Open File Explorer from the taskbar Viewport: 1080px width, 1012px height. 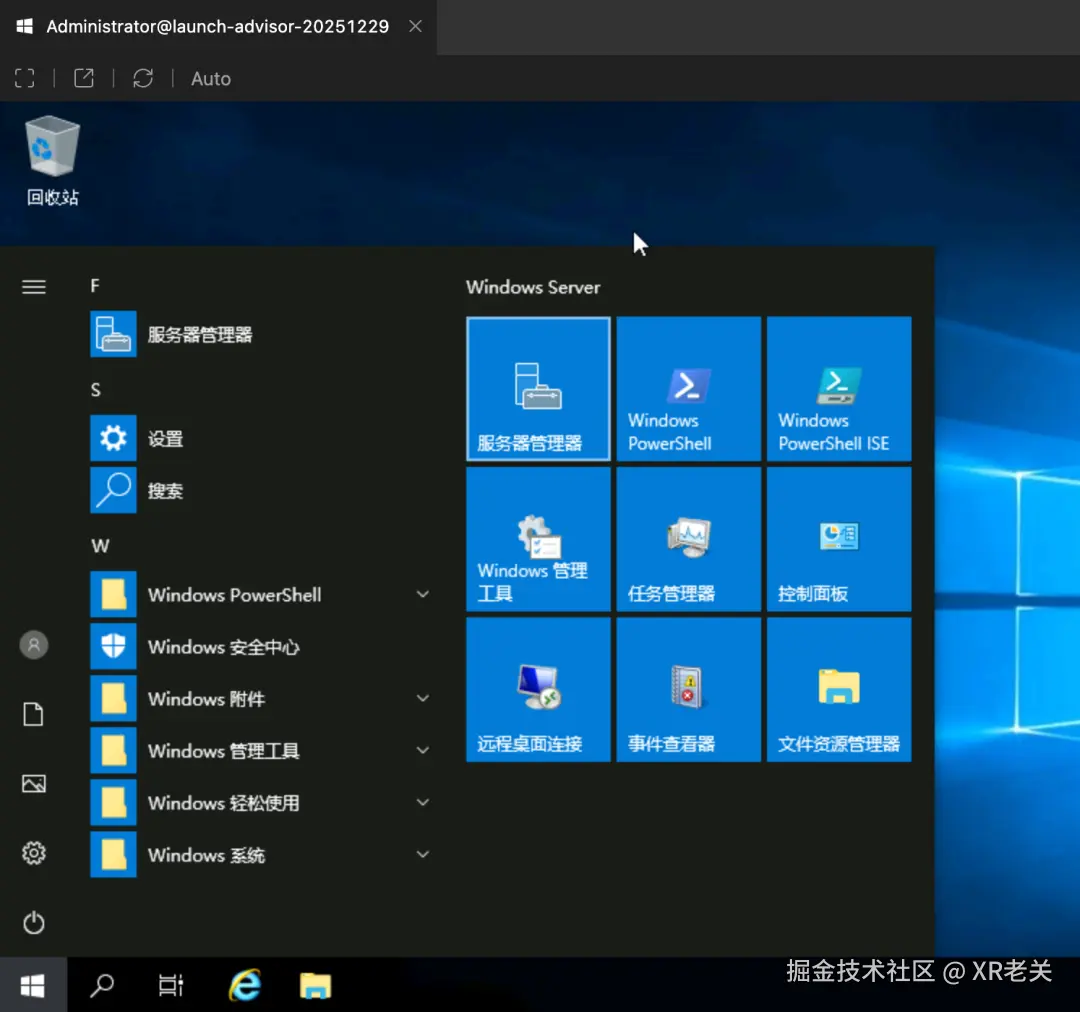(x=315, y=985)
